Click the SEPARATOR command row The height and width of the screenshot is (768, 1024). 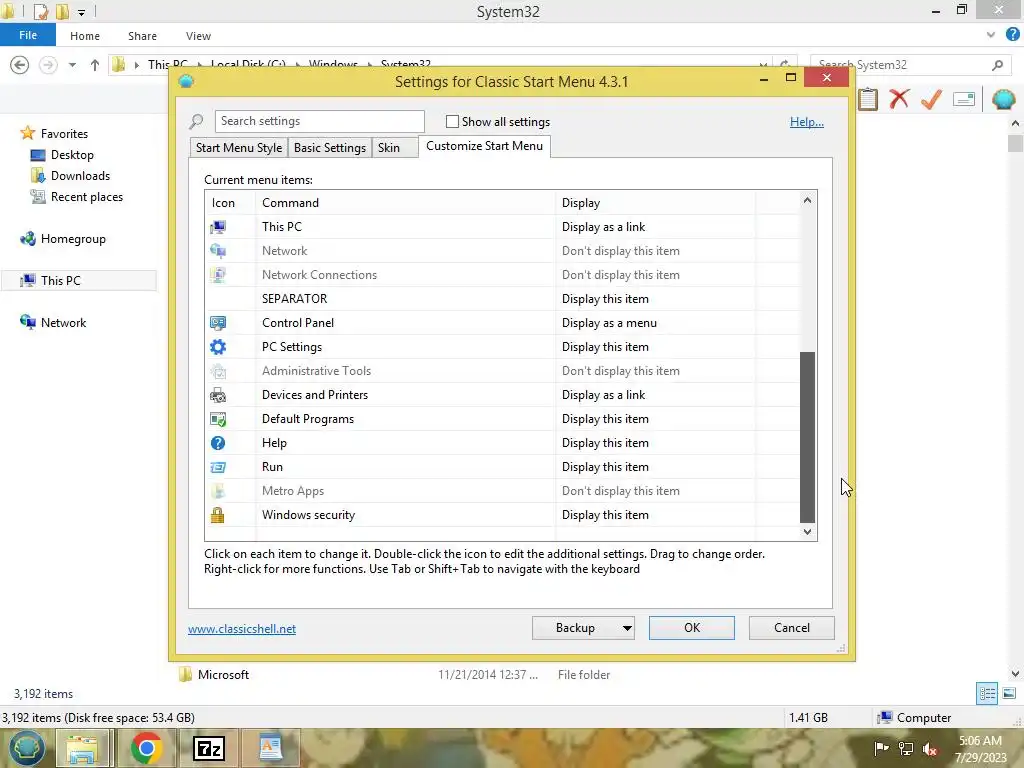[x=405, y=299]
